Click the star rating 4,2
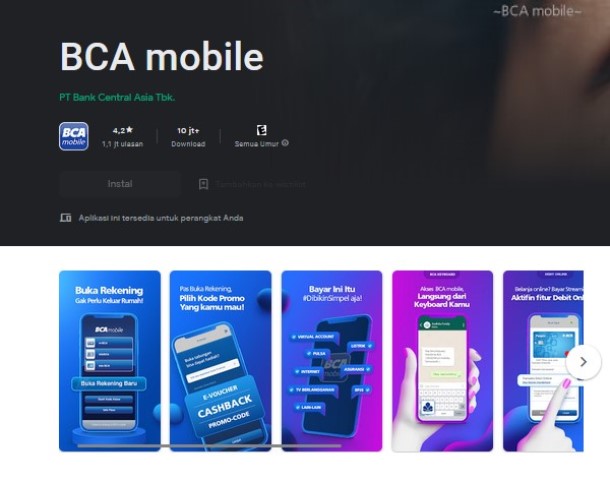Viewport: 610px width, 480px height. tap(123, 130)
